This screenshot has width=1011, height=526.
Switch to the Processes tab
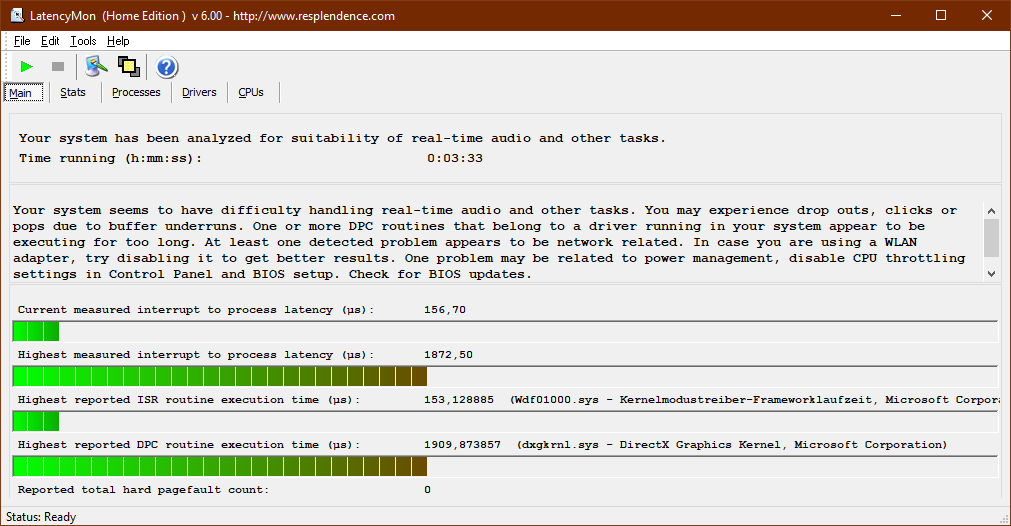click(x=136, y=92)
